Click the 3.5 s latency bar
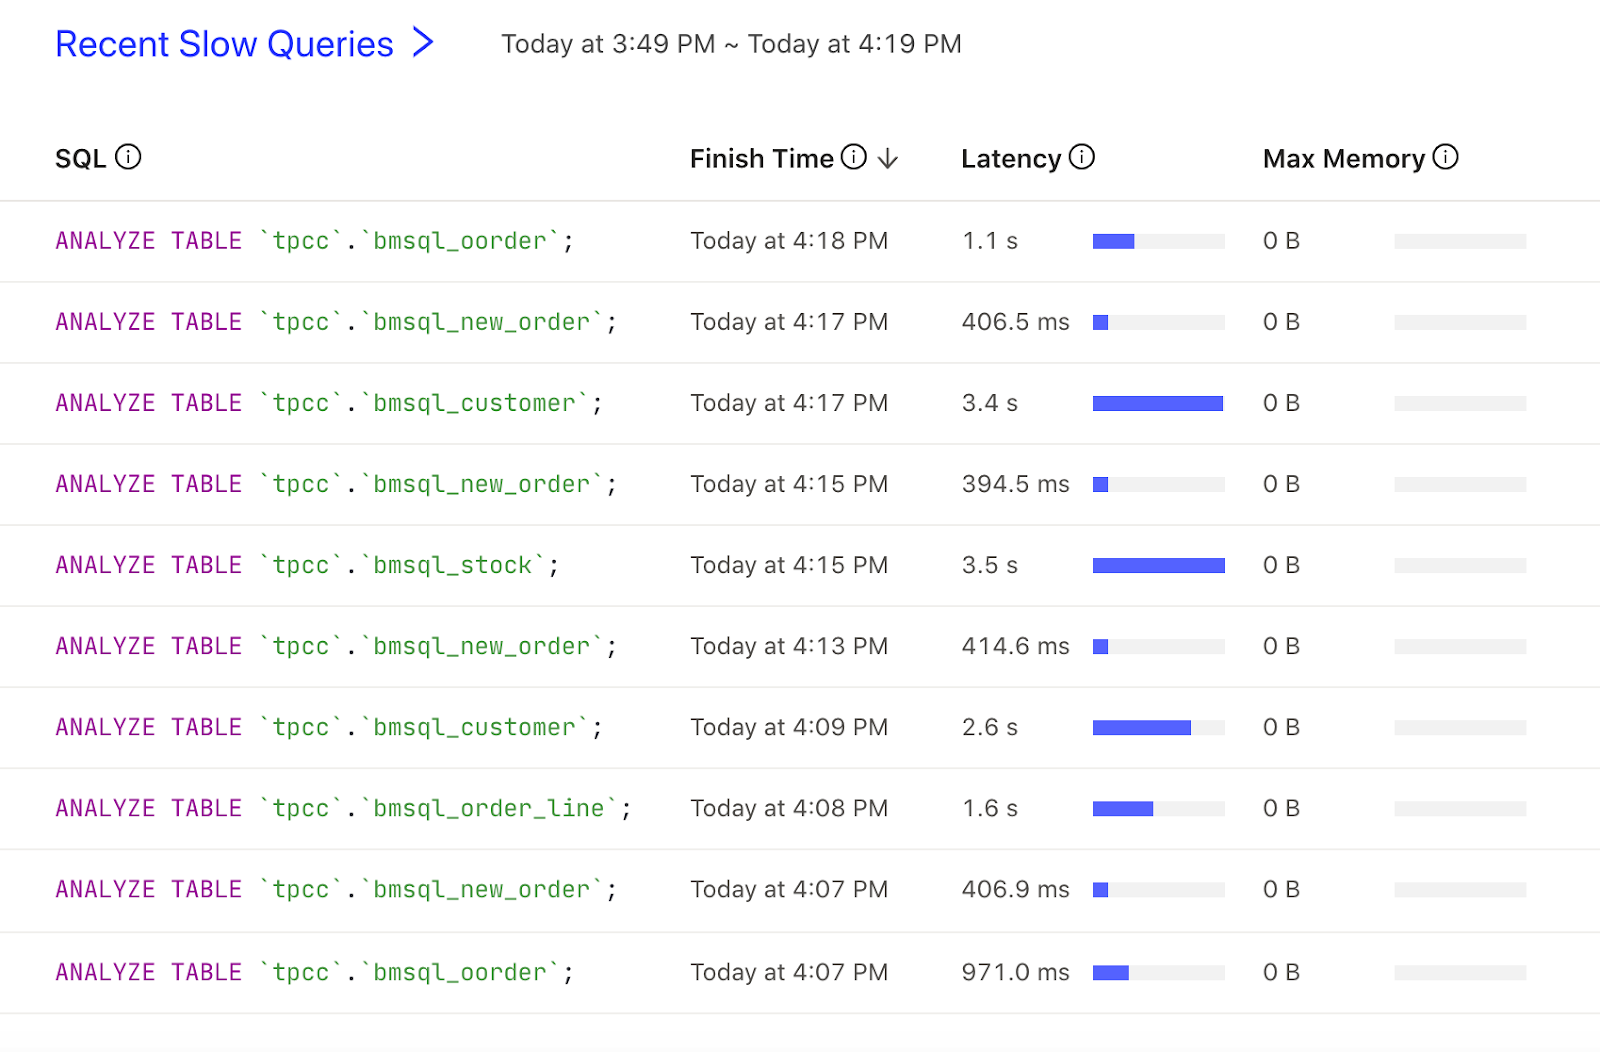The height and width of the screenshot is (1052, 1600). coord(1158,566)
